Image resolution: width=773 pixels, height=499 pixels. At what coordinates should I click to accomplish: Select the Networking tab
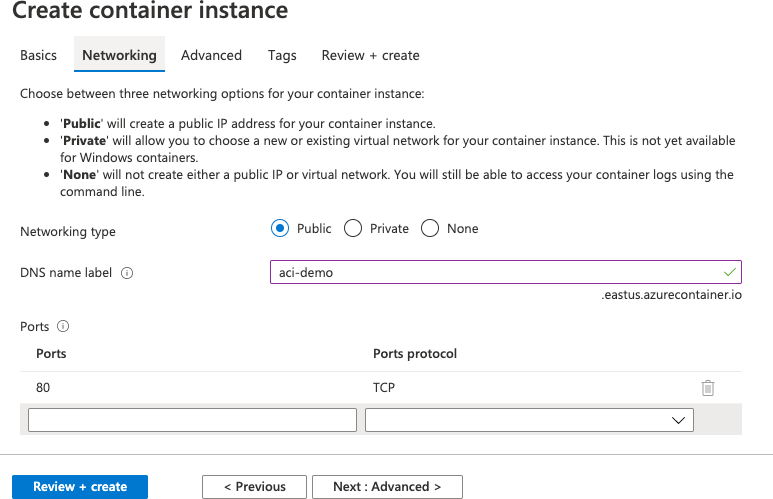[x=119, y=55]
